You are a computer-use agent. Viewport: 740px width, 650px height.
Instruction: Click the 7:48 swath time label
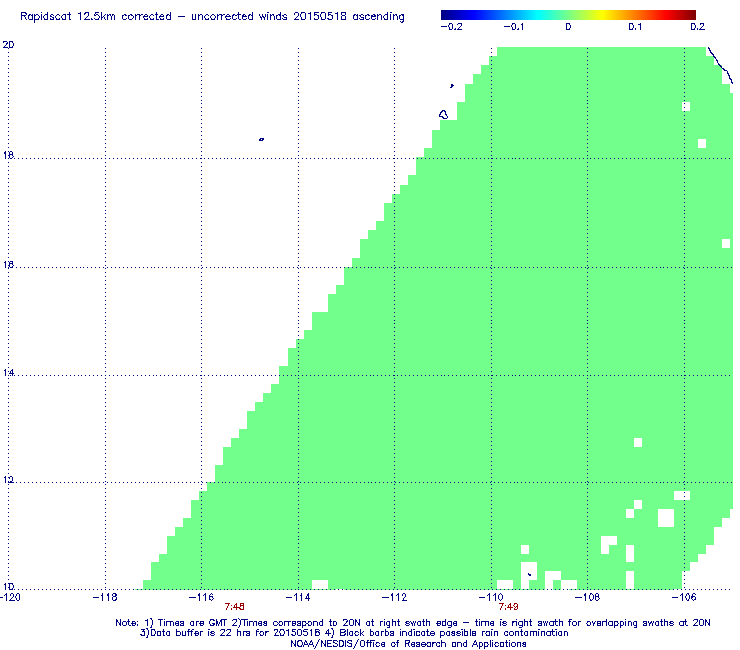[235, 607]
